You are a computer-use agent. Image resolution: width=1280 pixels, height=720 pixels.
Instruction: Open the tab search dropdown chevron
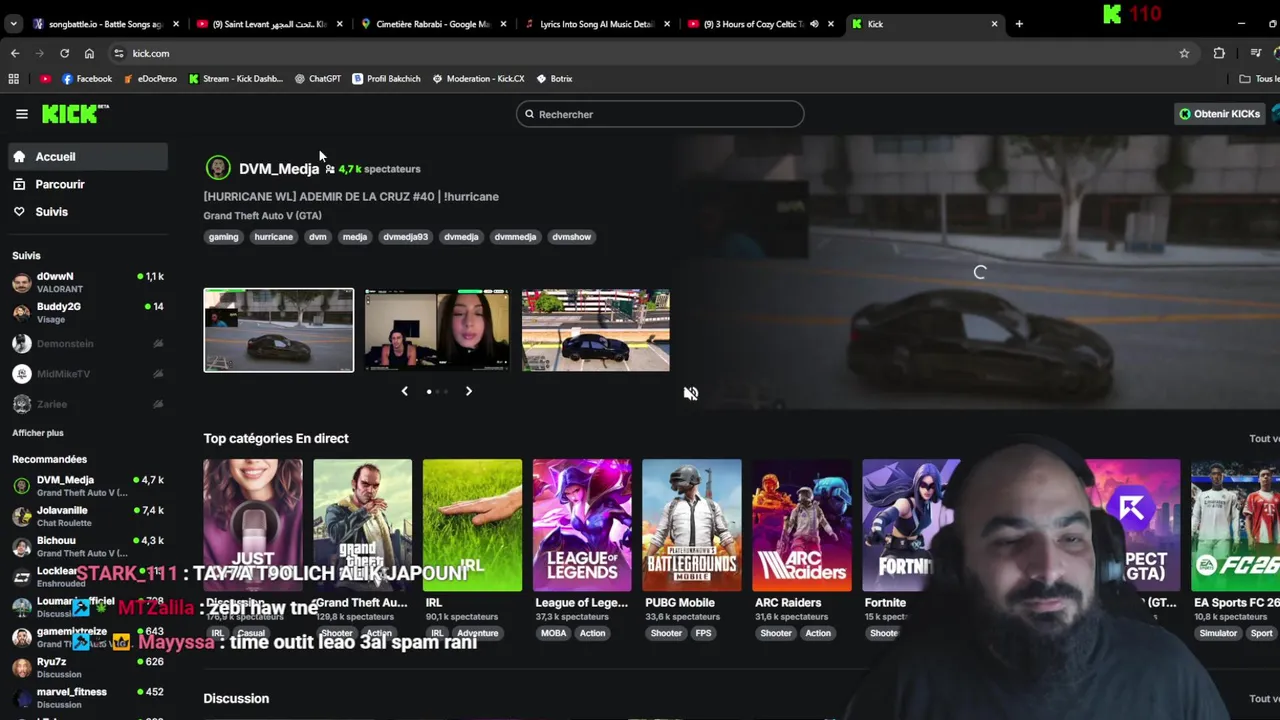14,24
